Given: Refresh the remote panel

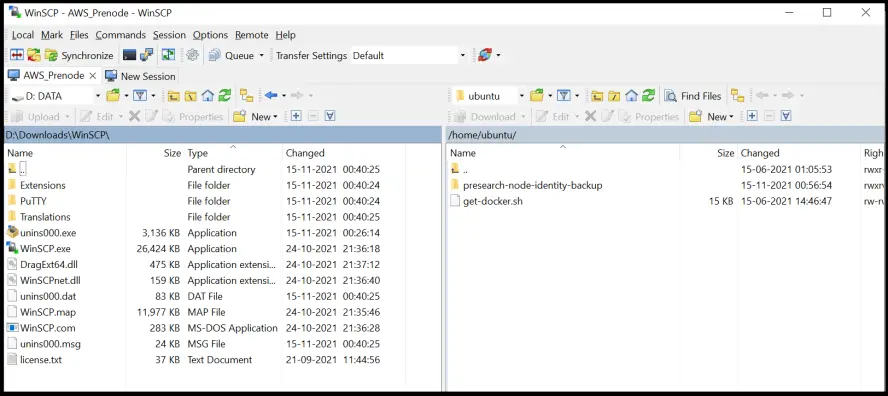Looking at the screenshot, I should (648, 96).
